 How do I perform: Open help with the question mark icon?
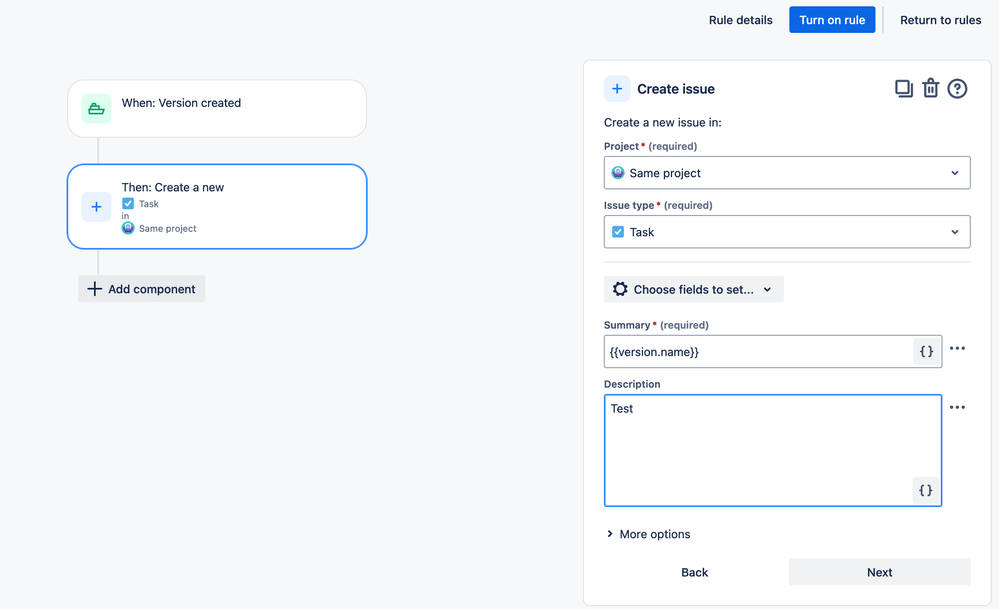pos(957,89)
